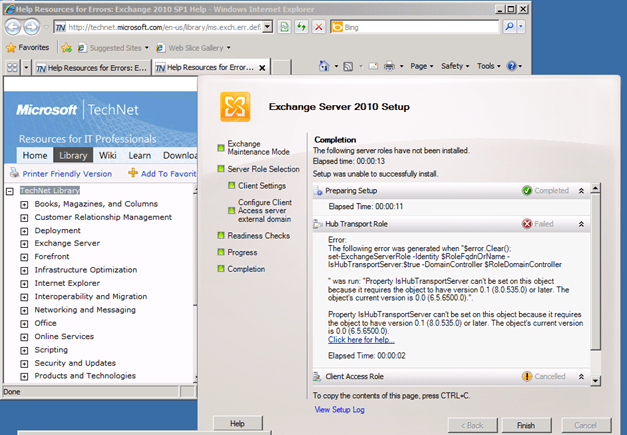Collapse the Hub Transport Role section
This screenshot has width=627, height=435.
click(x=583, y=224)
